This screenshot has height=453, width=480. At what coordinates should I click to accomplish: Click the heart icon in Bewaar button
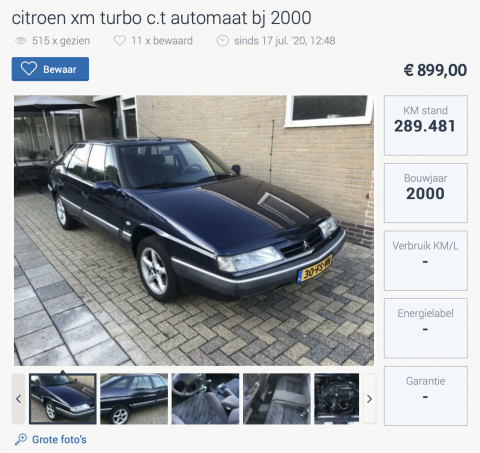click(29, 69)
